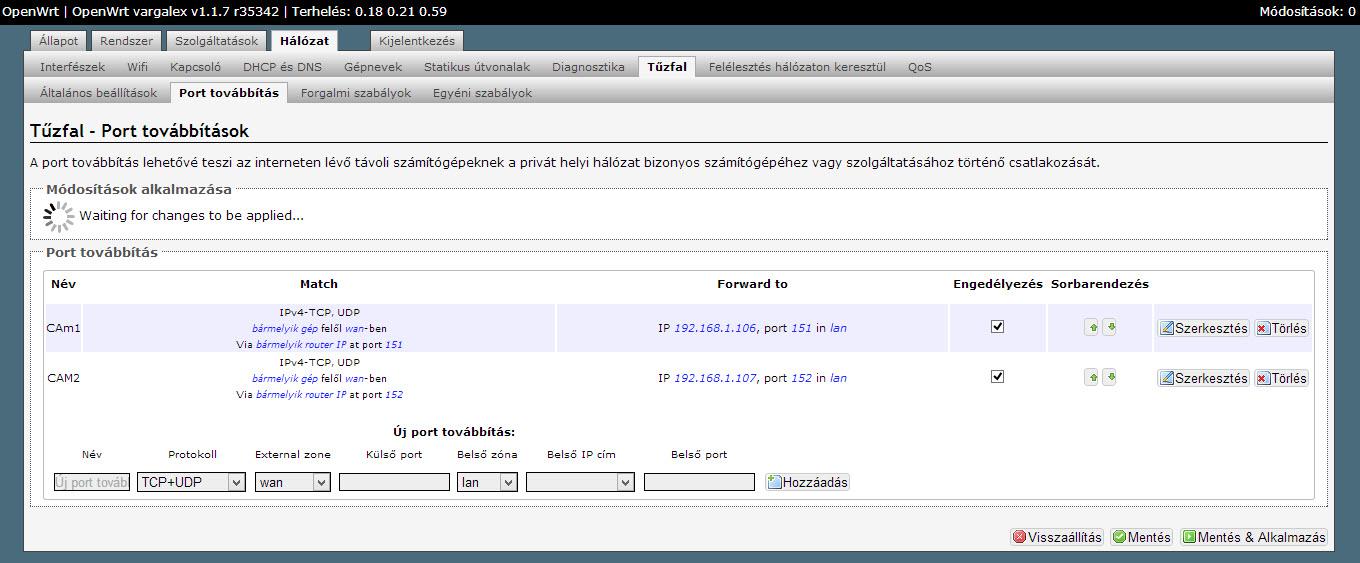The height and width of the screenshot is (563, 1360).
Task: Open Felélesztés hálózaton keresztül subtab
Action: click(797, 67)
